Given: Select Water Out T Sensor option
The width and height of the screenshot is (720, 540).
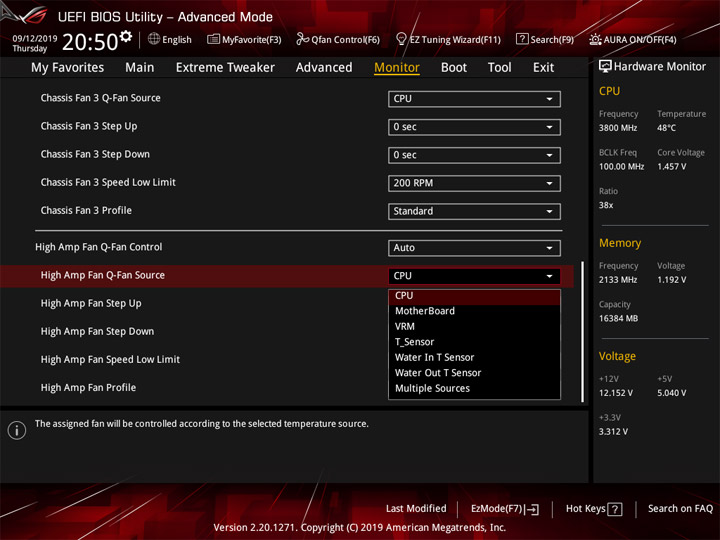Looking at the screenshot, I should coord(474,373).
